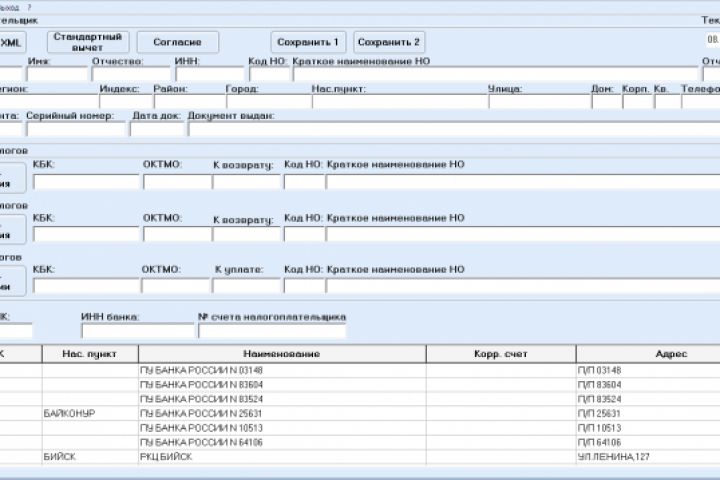Select row ГУ БАНКА РОССИИ N 83524
This screenshot has width=720, height=480.
click(360, 399)
